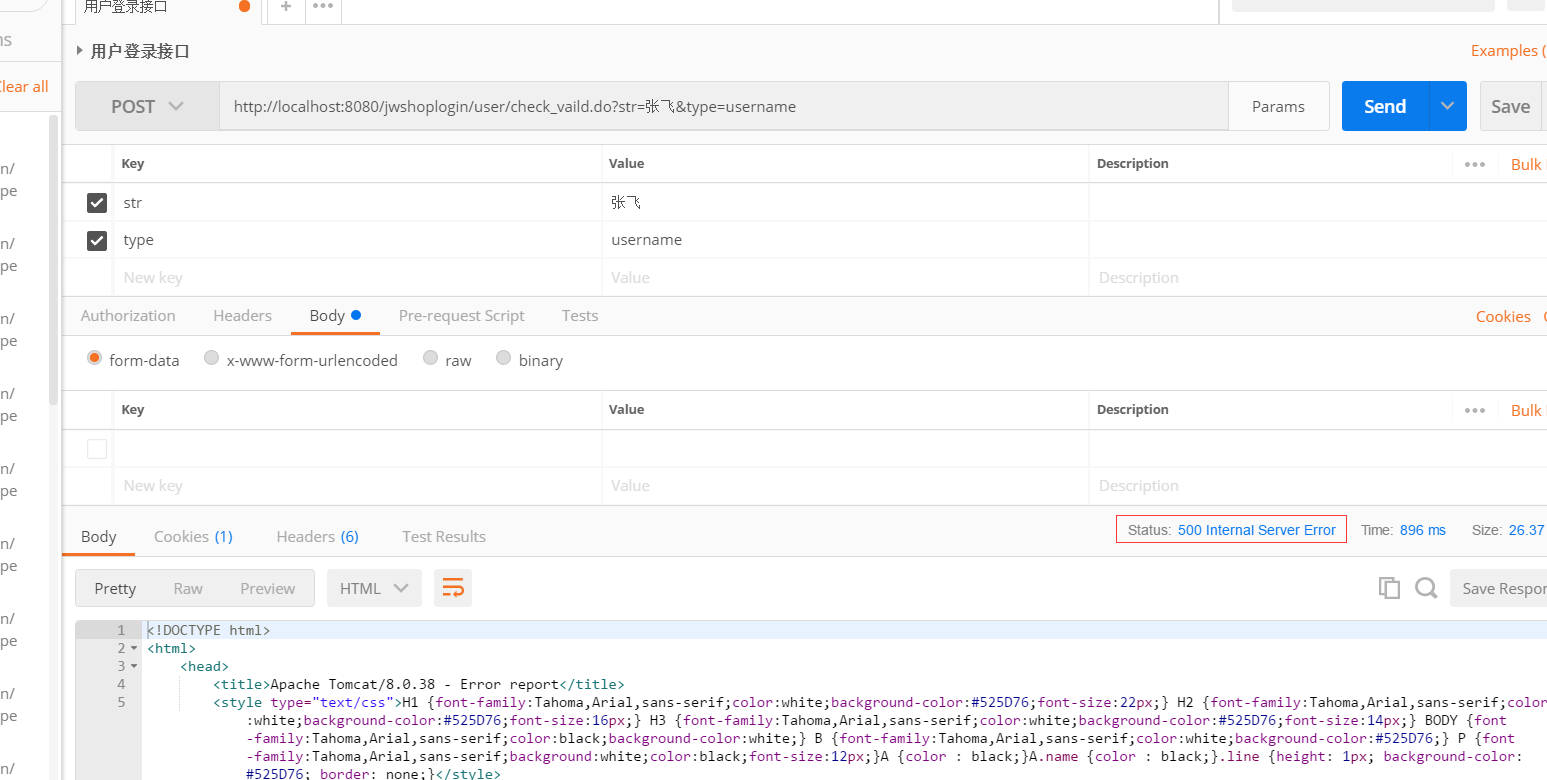Uncheck the type parameter

point(96,240)
